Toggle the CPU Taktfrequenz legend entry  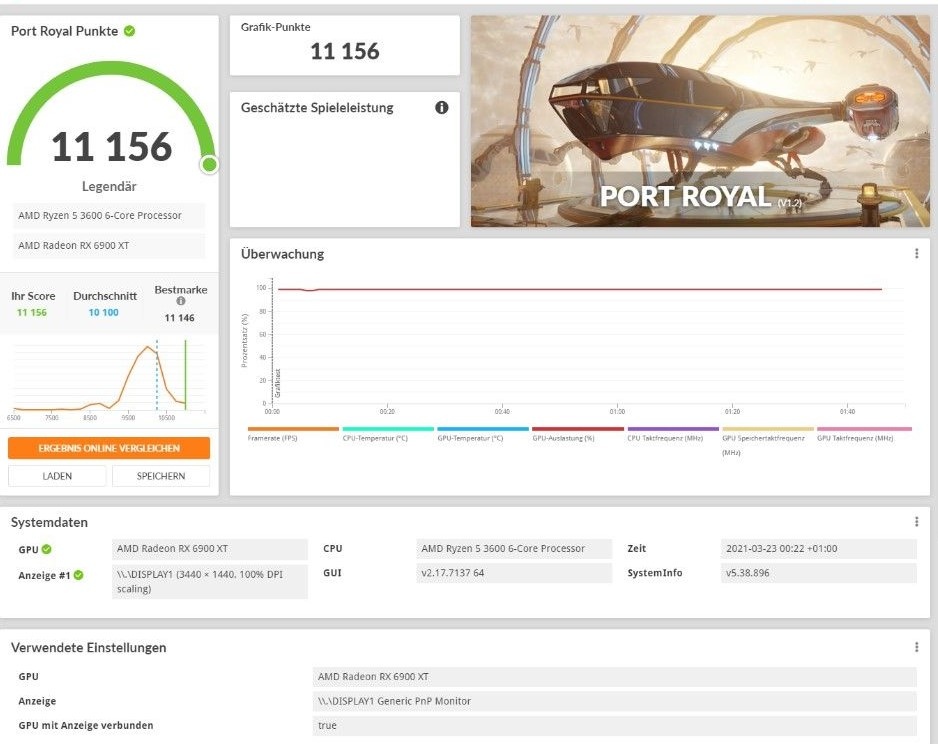tap(673, 435)
